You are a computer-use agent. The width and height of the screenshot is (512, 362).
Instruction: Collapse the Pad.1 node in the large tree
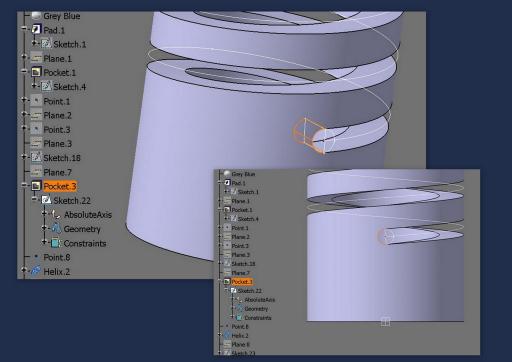[x=24, y=29]
